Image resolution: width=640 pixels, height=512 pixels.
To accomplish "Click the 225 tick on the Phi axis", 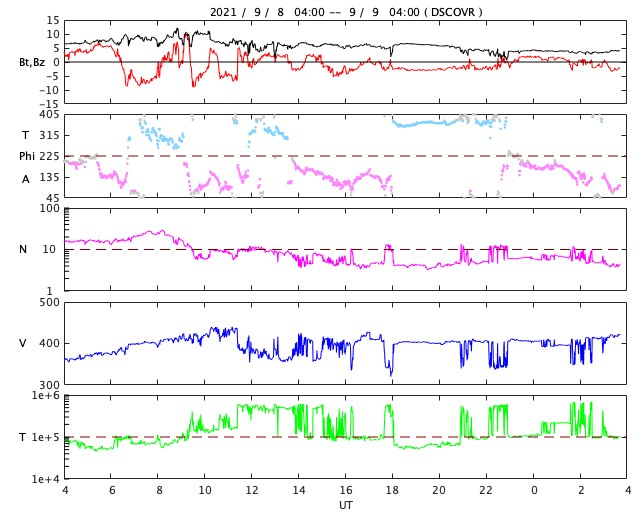I will (x=49, y=156).
